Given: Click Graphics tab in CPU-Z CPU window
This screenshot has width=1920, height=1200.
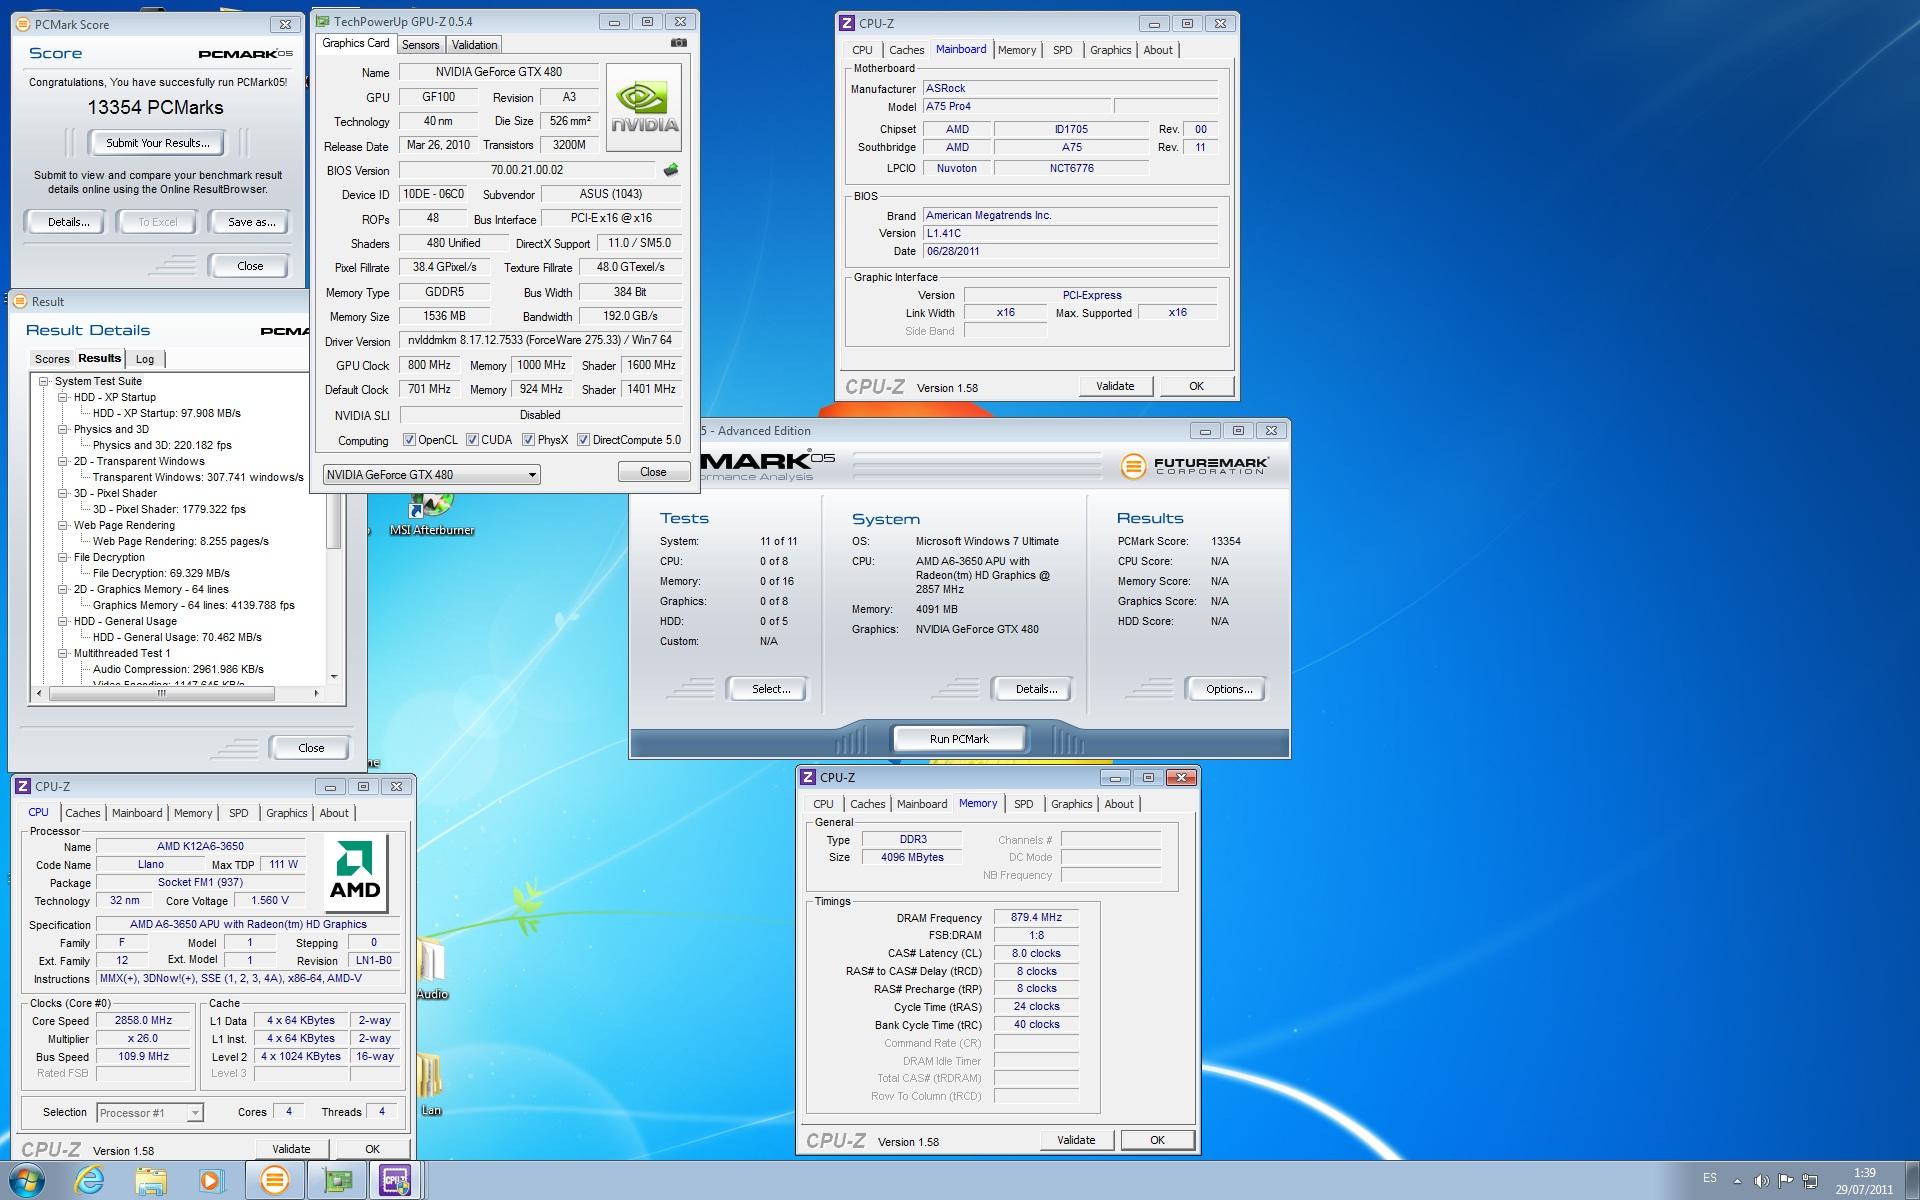Looking at the screenshot, I should click(x=286, y=813).
